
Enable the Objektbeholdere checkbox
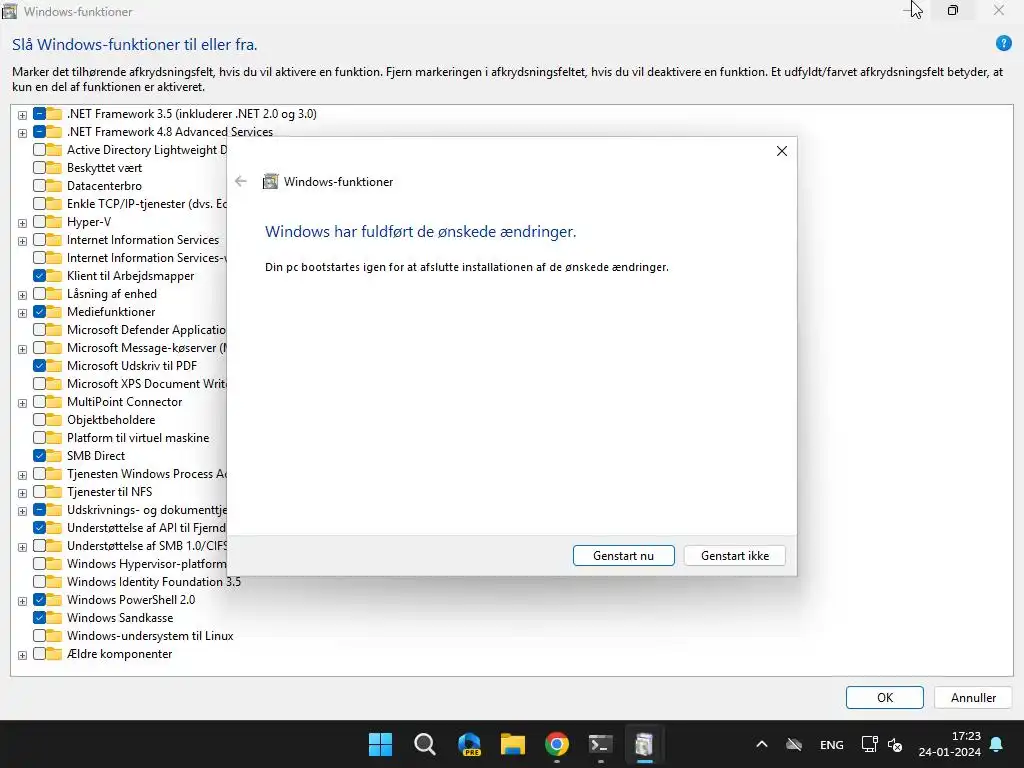tap(39, 419)
